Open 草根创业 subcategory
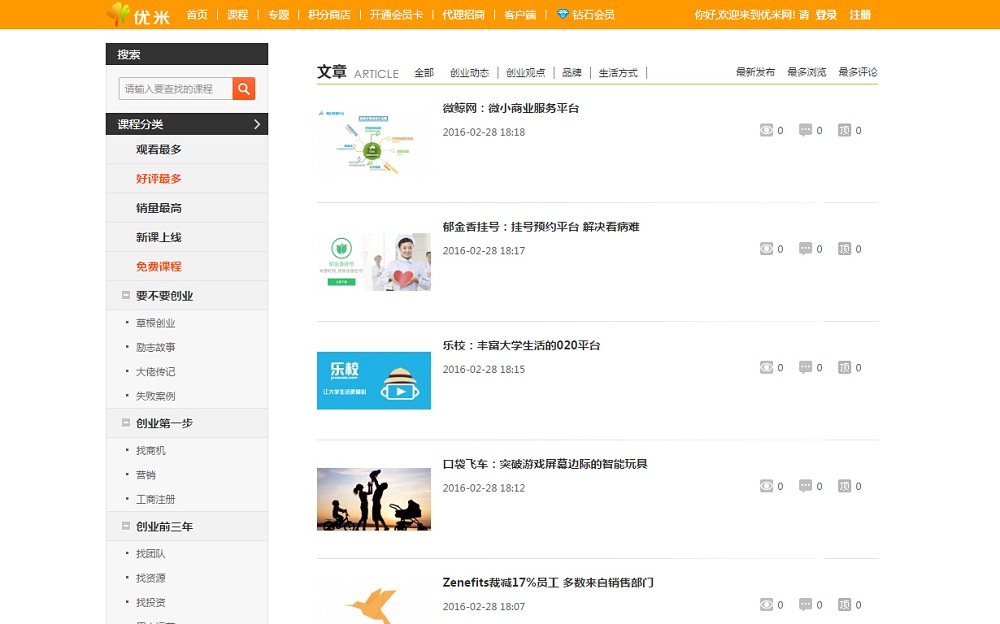This screenshot has height=624, width=1000. tap(156, 323)
